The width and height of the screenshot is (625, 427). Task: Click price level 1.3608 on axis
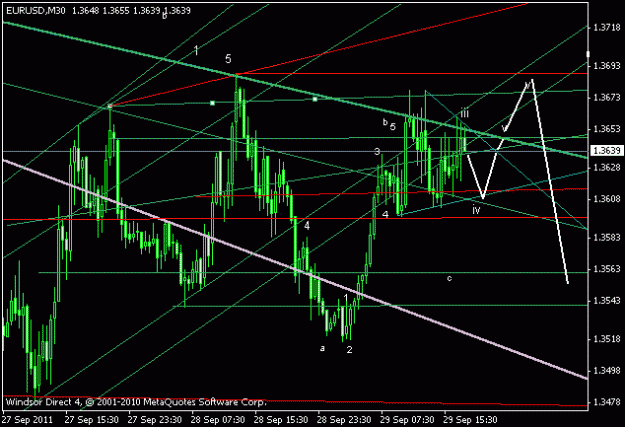pyautogui.click(x=607, y=199)
